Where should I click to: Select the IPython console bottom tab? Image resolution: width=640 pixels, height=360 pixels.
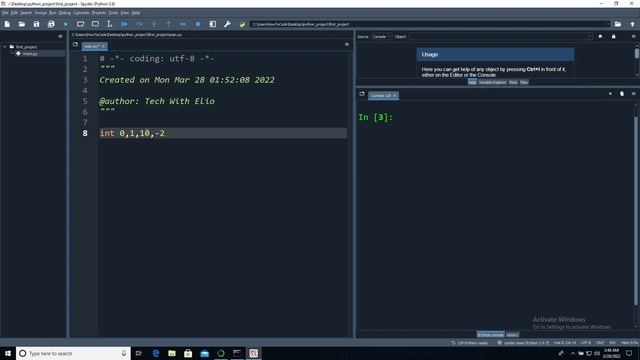pyautogui.click(x=491, y=335)
